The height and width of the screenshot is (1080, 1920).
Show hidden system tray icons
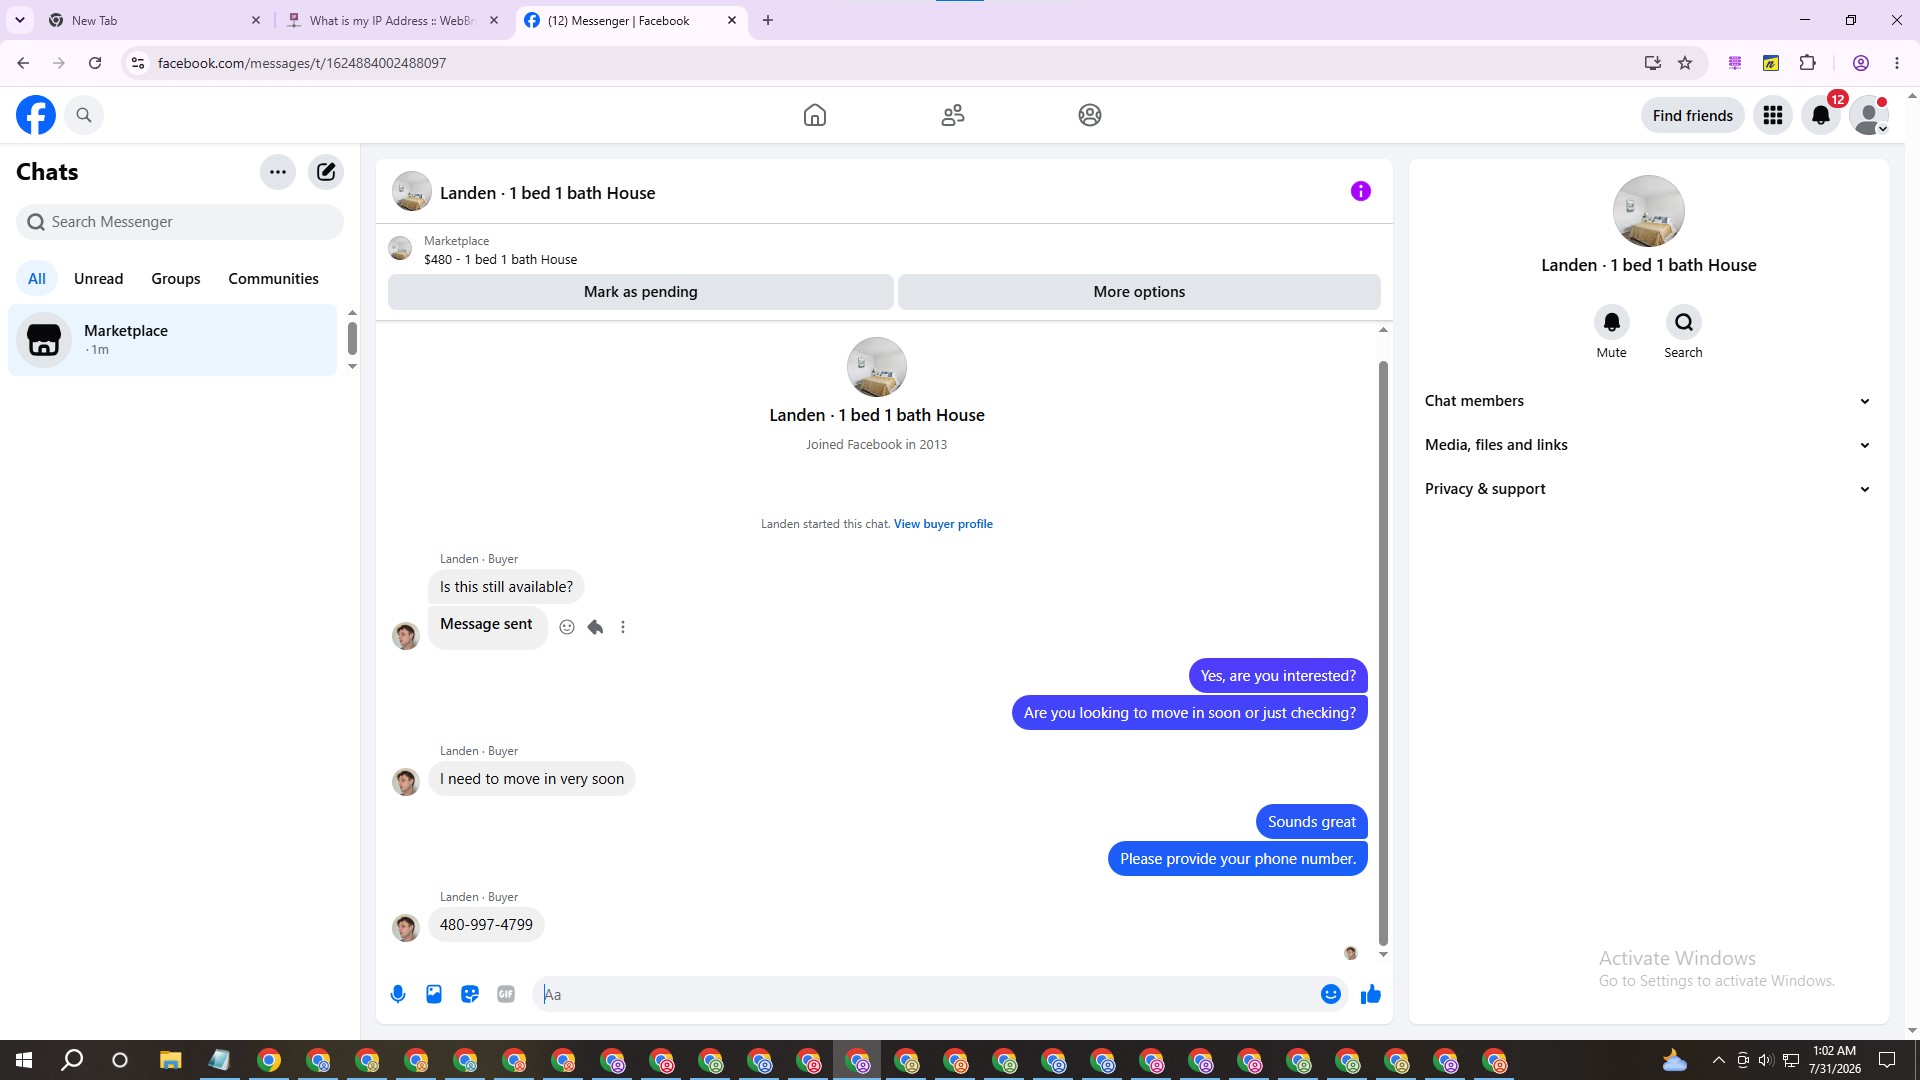point(1718,1060)
